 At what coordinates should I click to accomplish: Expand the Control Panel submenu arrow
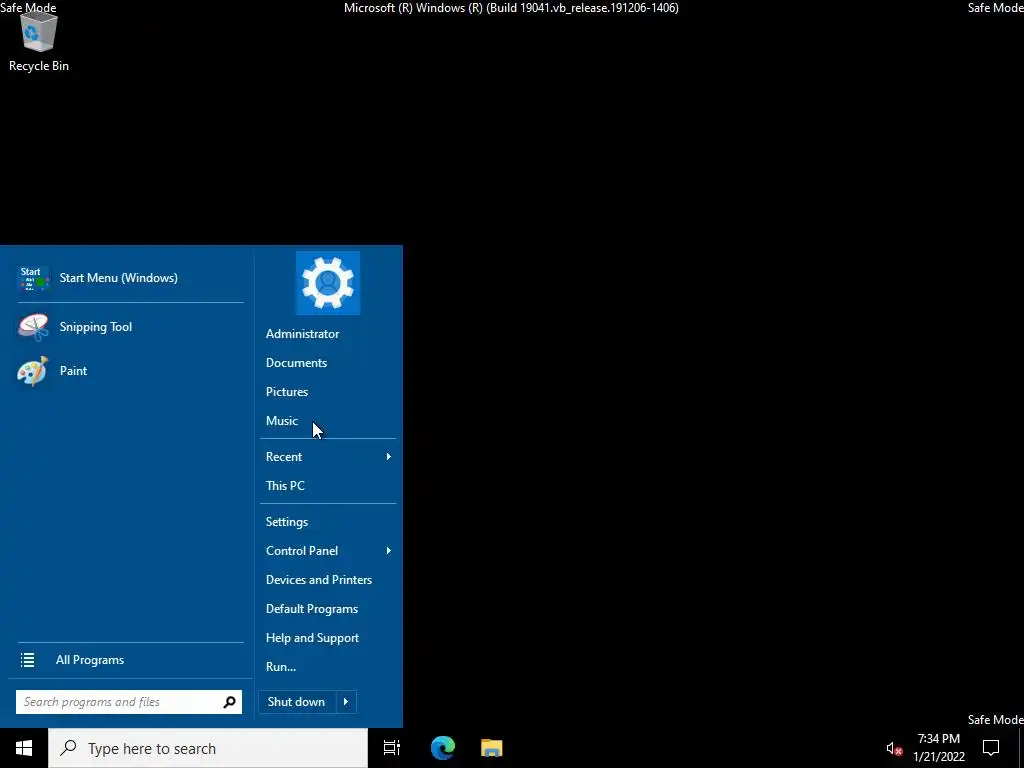tap(389, 551)
